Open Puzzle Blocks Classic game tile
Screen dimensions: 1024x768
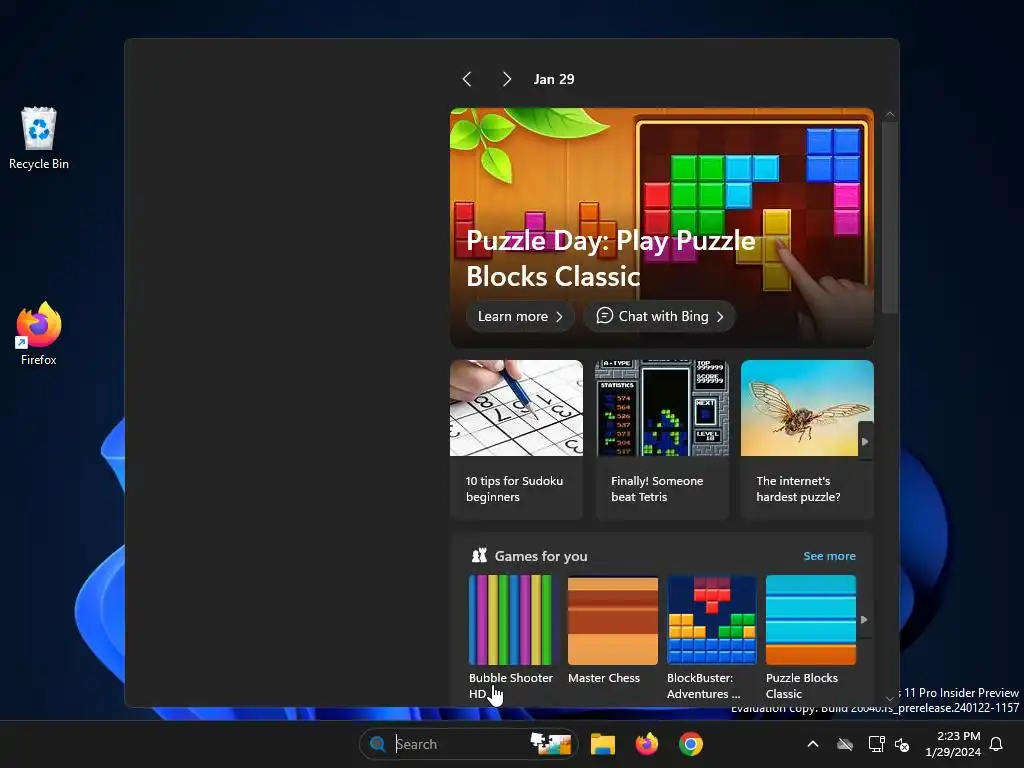click(x=810, y=620)
